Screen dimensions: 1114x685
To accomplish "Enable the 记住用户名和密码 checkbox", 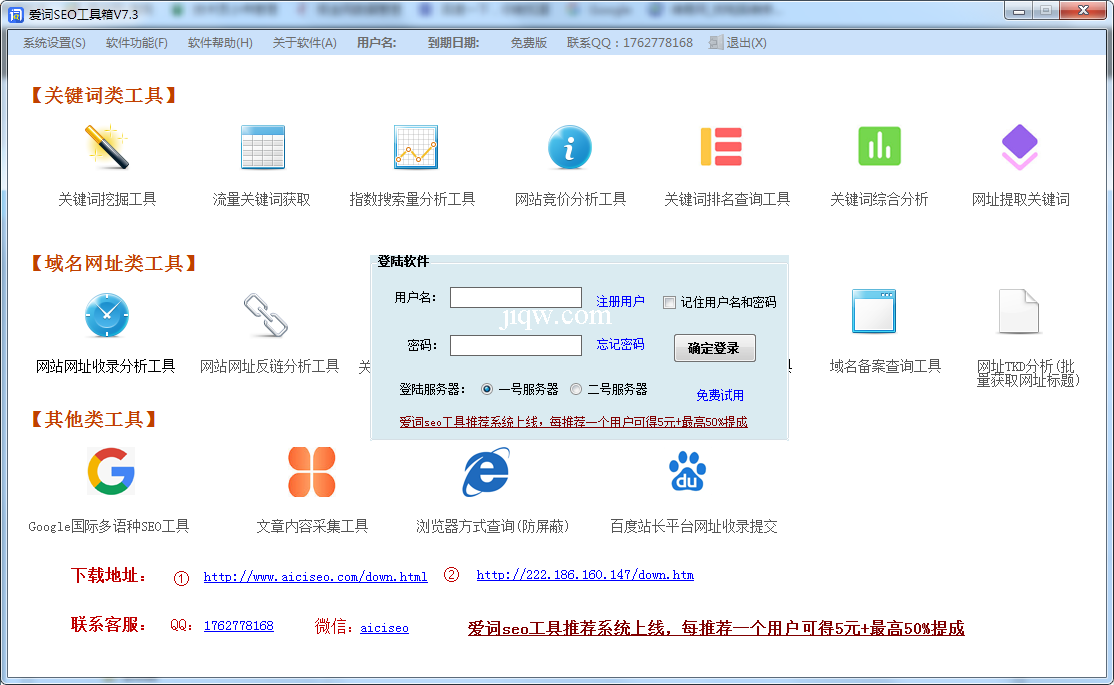I will pos(670,303).
